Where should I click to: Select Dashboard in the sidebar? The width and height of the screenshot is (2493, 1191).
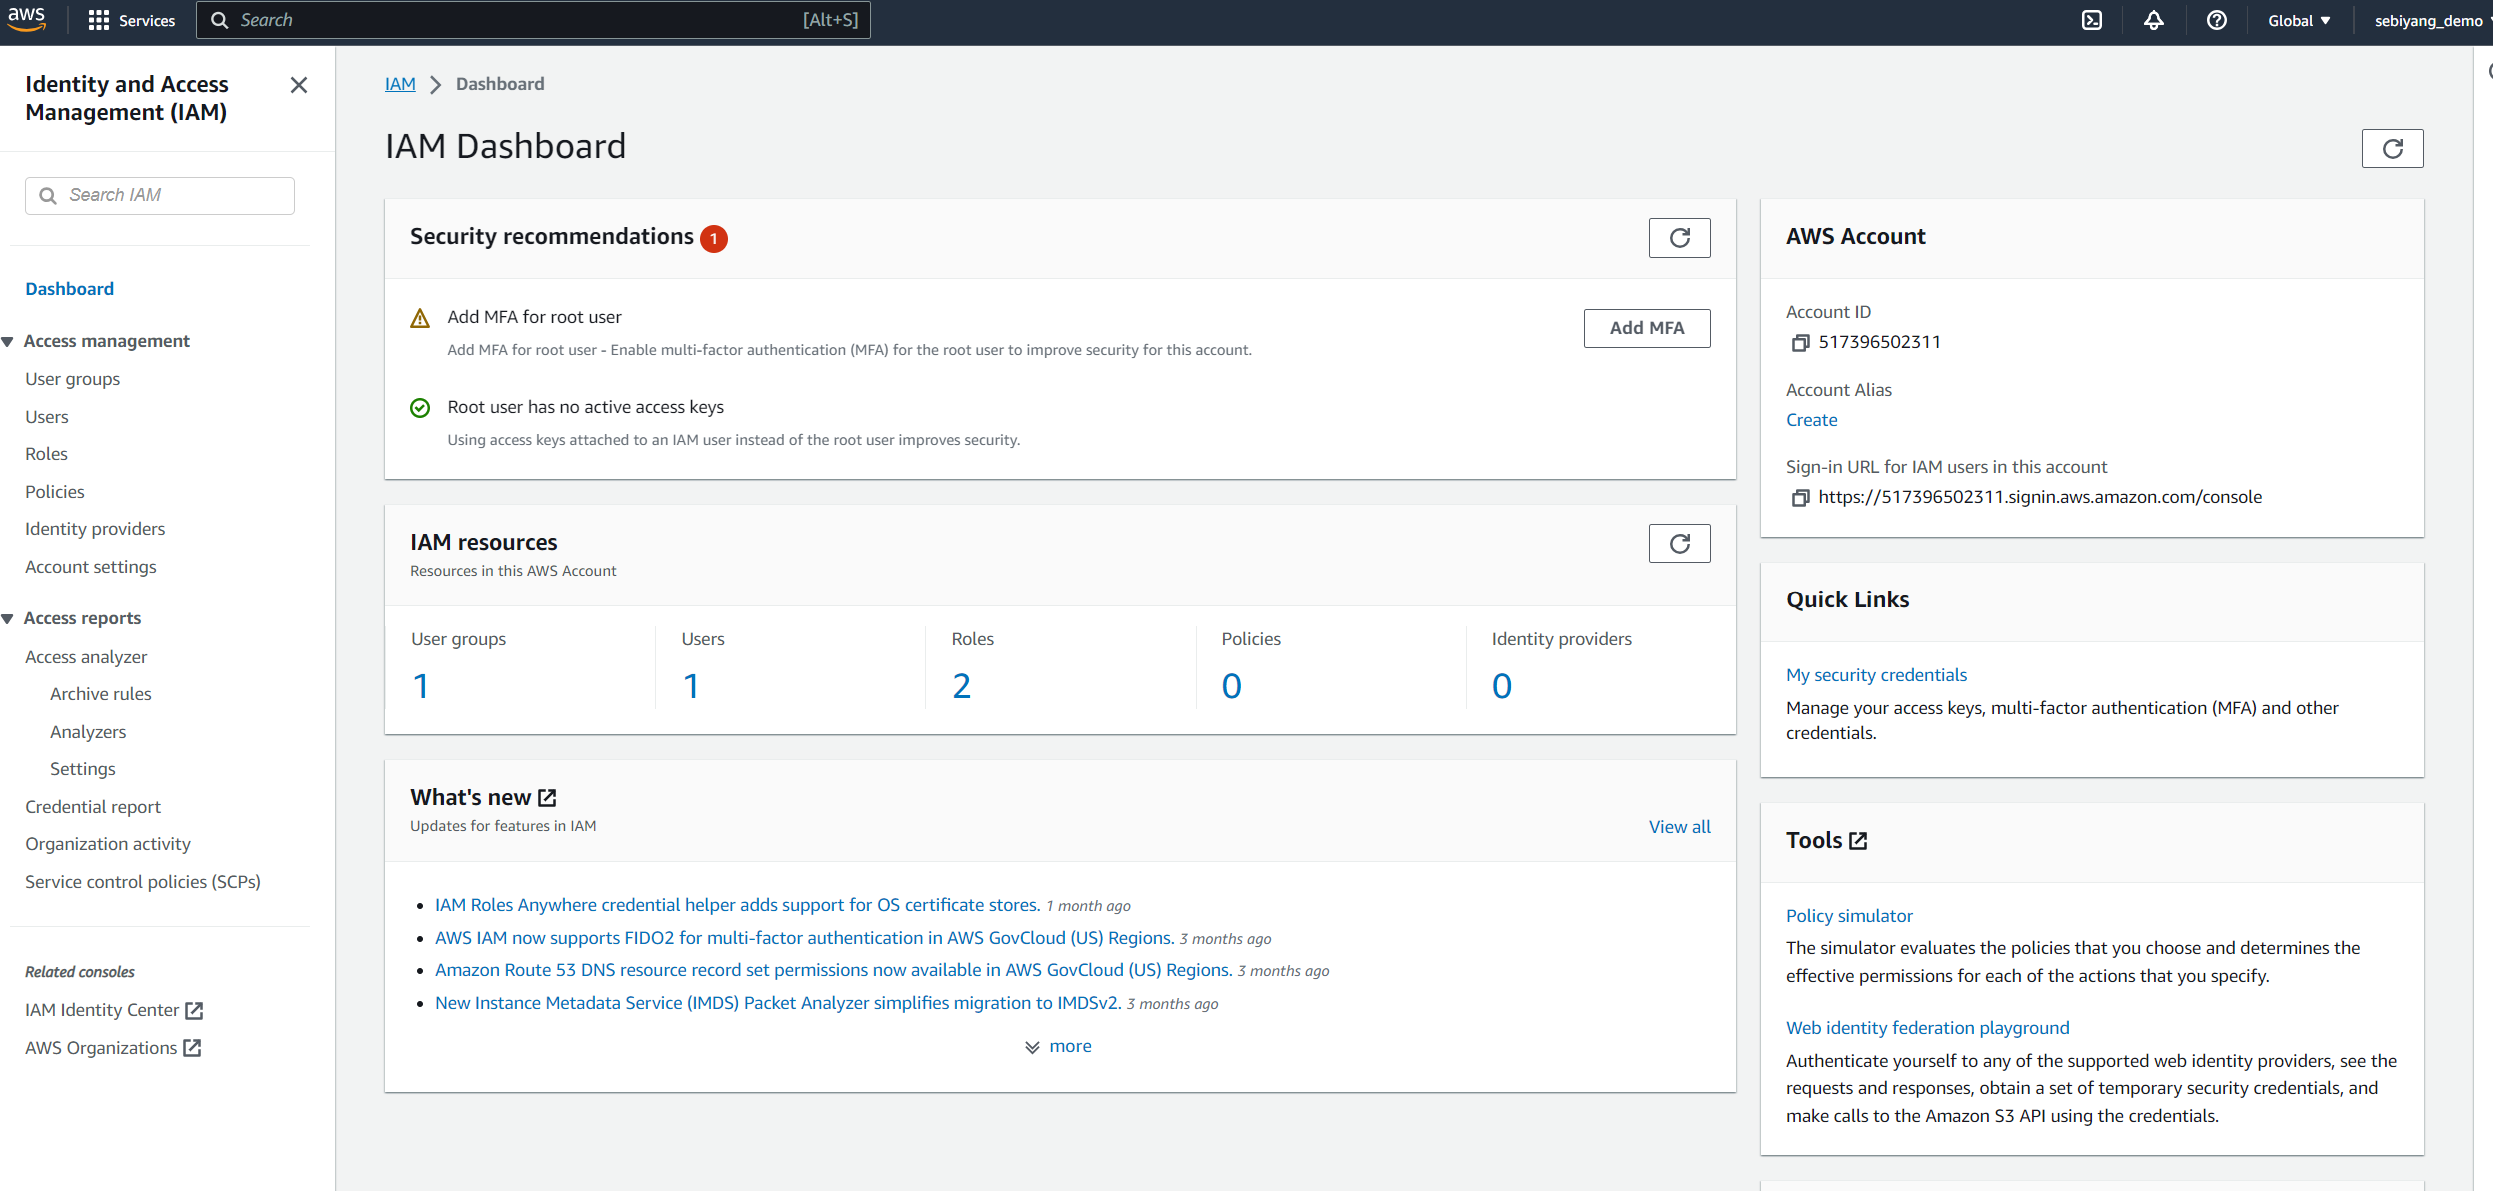click(70, 289)
